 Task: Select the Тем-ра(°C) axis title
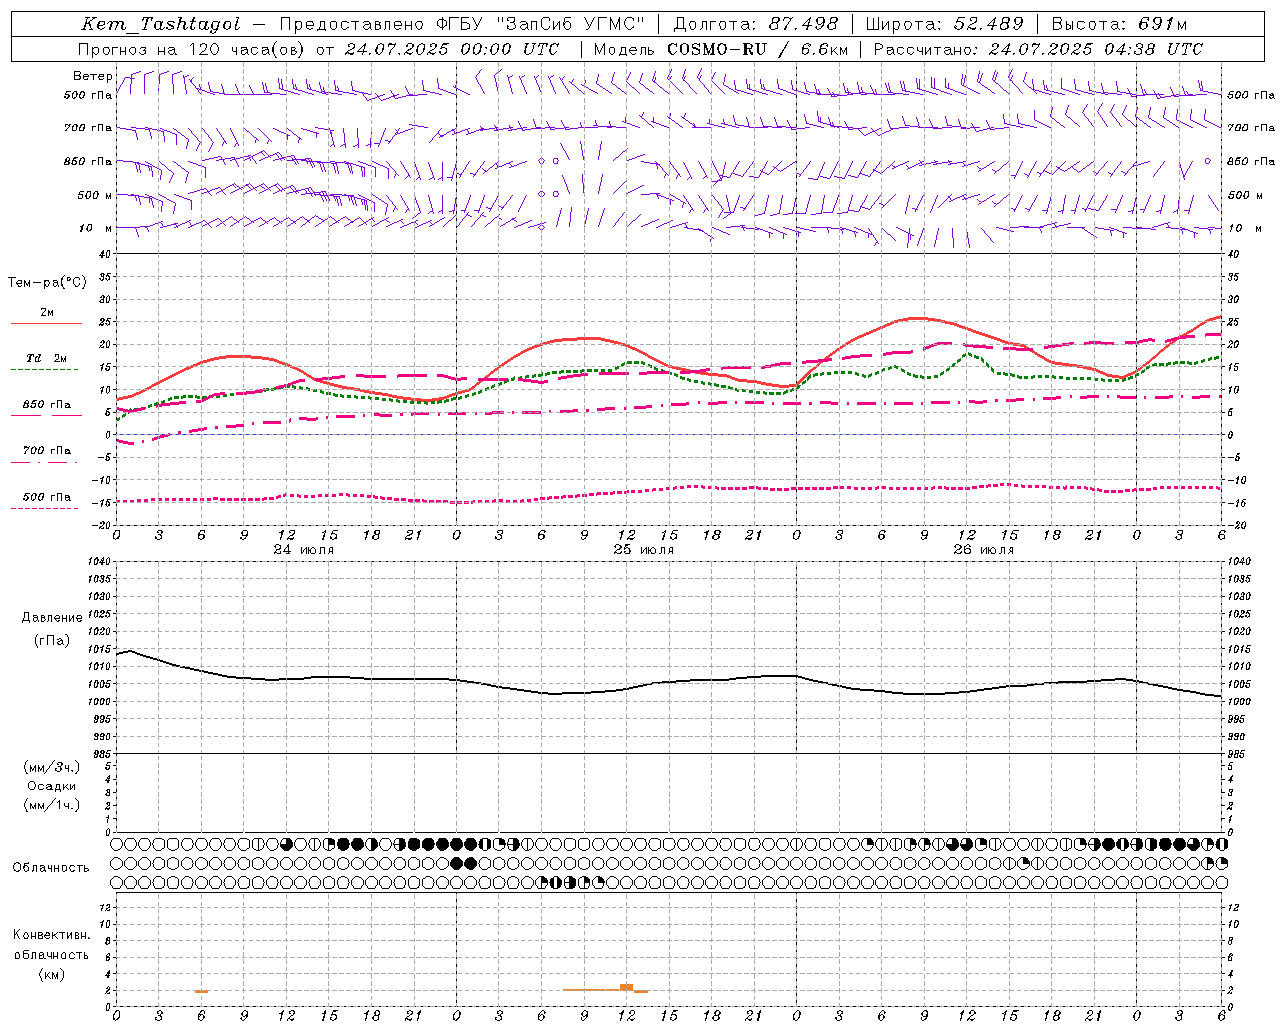pos(47,283)
